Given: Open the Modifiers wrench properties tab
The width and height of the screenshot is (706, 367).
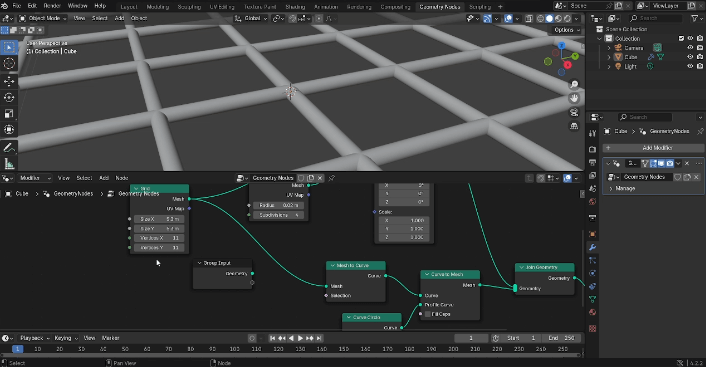Looking at the screenshot, I should [x=593, y=247].
